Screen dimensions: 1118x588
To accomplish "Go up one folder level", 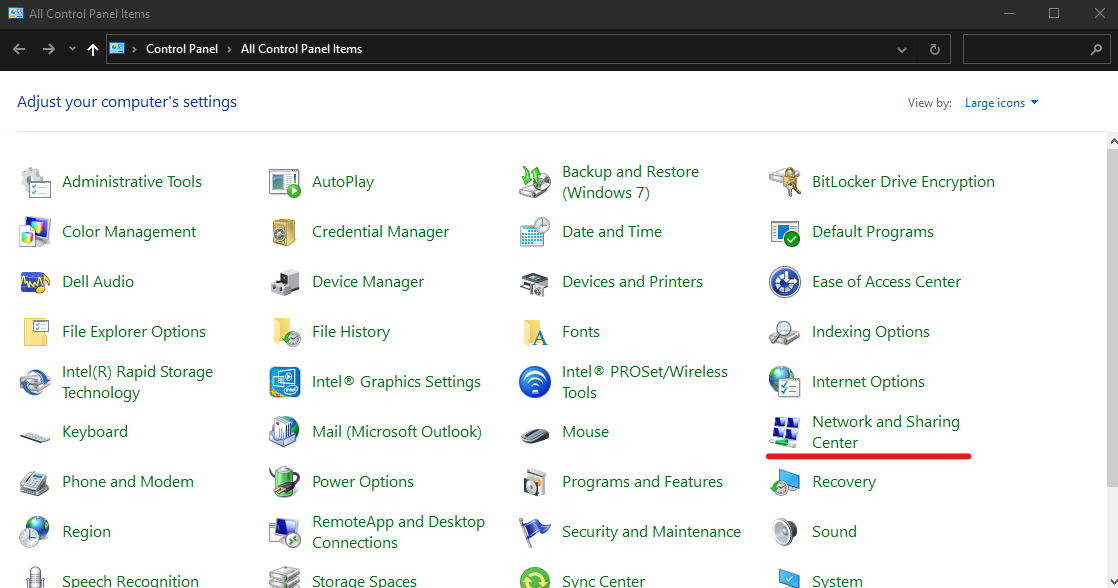I will [x=93, y=49].
